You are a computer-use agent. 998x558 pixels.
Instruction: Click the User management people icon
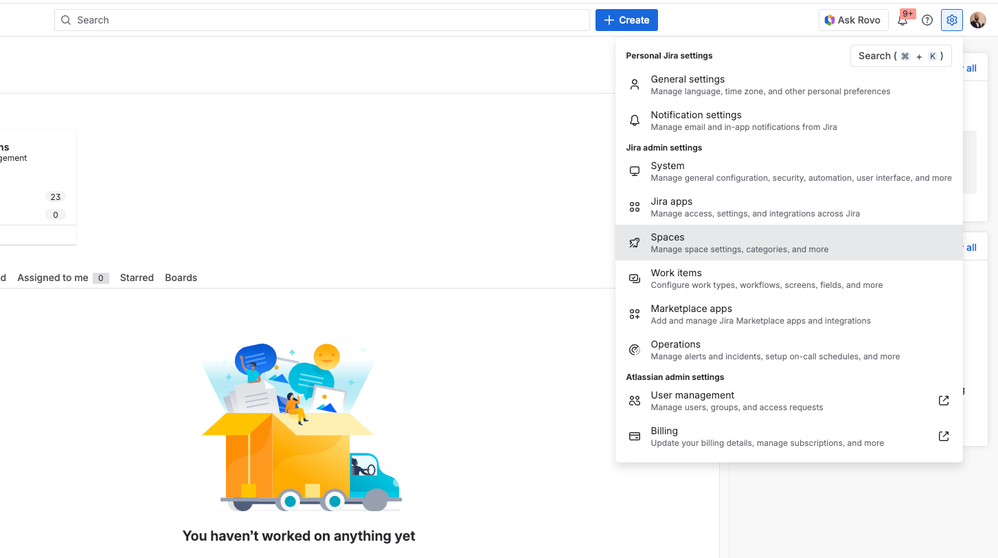635,400
